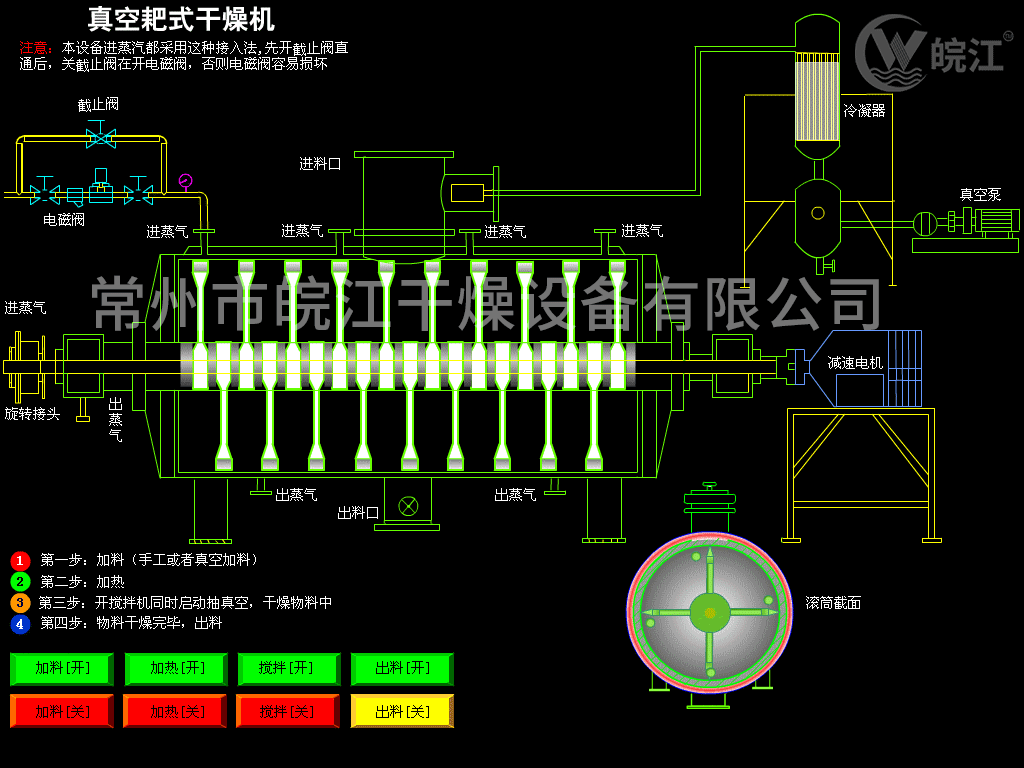Click the 第二步：加热 step text
The width and height of the screenshot is (1024, 768).
(82, 581)
